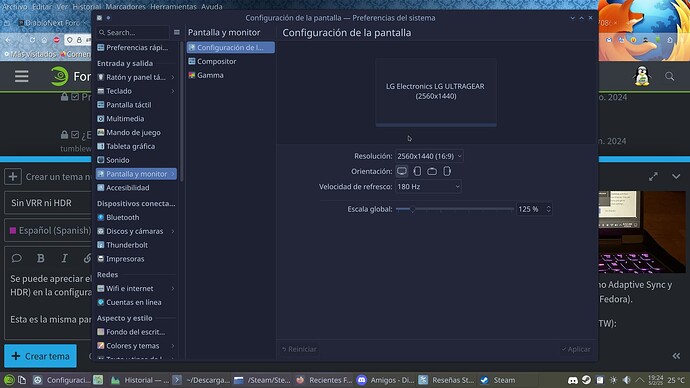Open the application launcher in the taskbar
Screen dimensions: 690x388
(9, 380)
